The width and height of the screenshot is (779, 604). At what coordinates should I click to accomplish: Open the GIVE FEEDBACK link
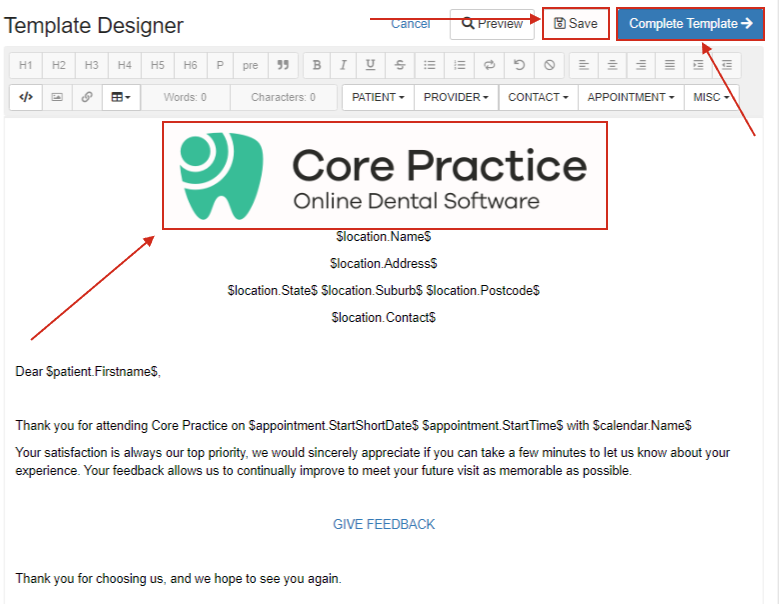384,524
